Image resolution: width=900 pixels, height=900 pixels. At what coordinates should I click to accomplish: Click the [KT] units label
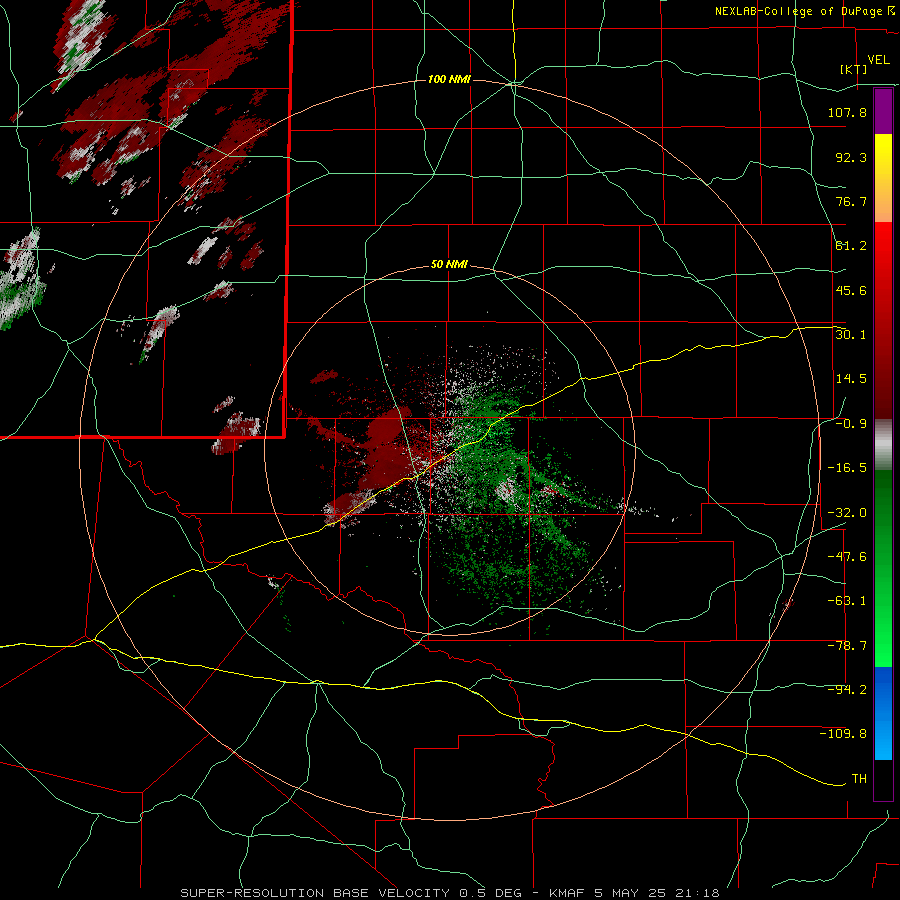click(x=854, y=69)
